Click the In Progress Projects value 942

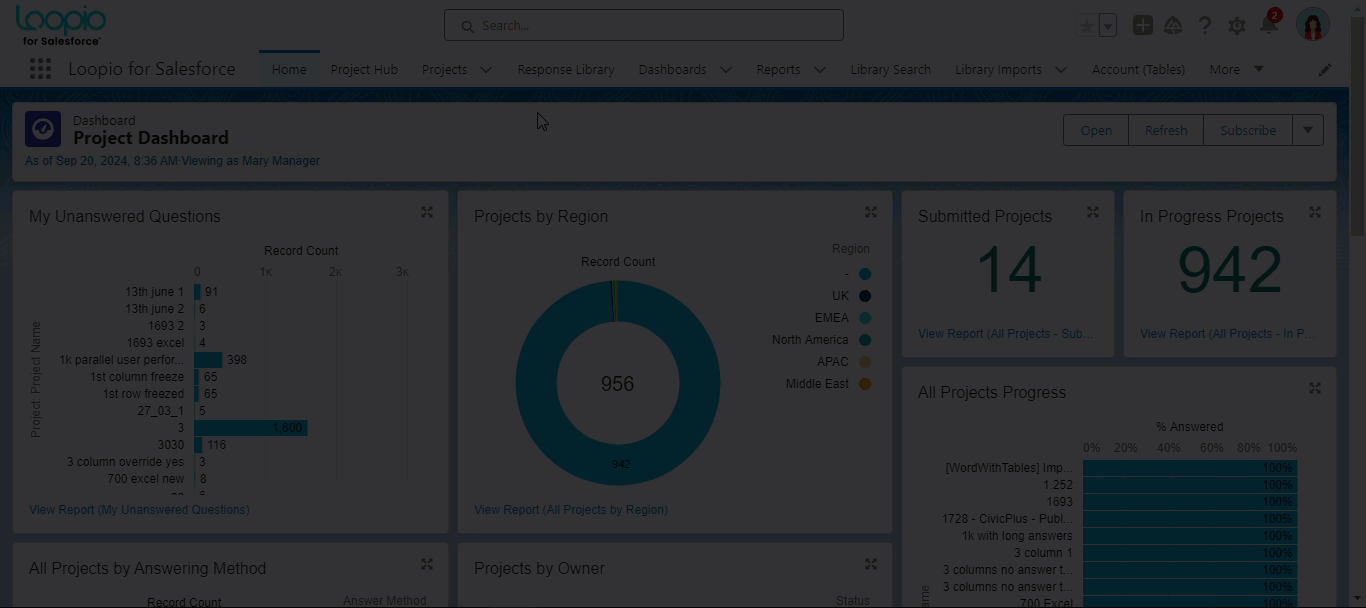coord(1230,270)
